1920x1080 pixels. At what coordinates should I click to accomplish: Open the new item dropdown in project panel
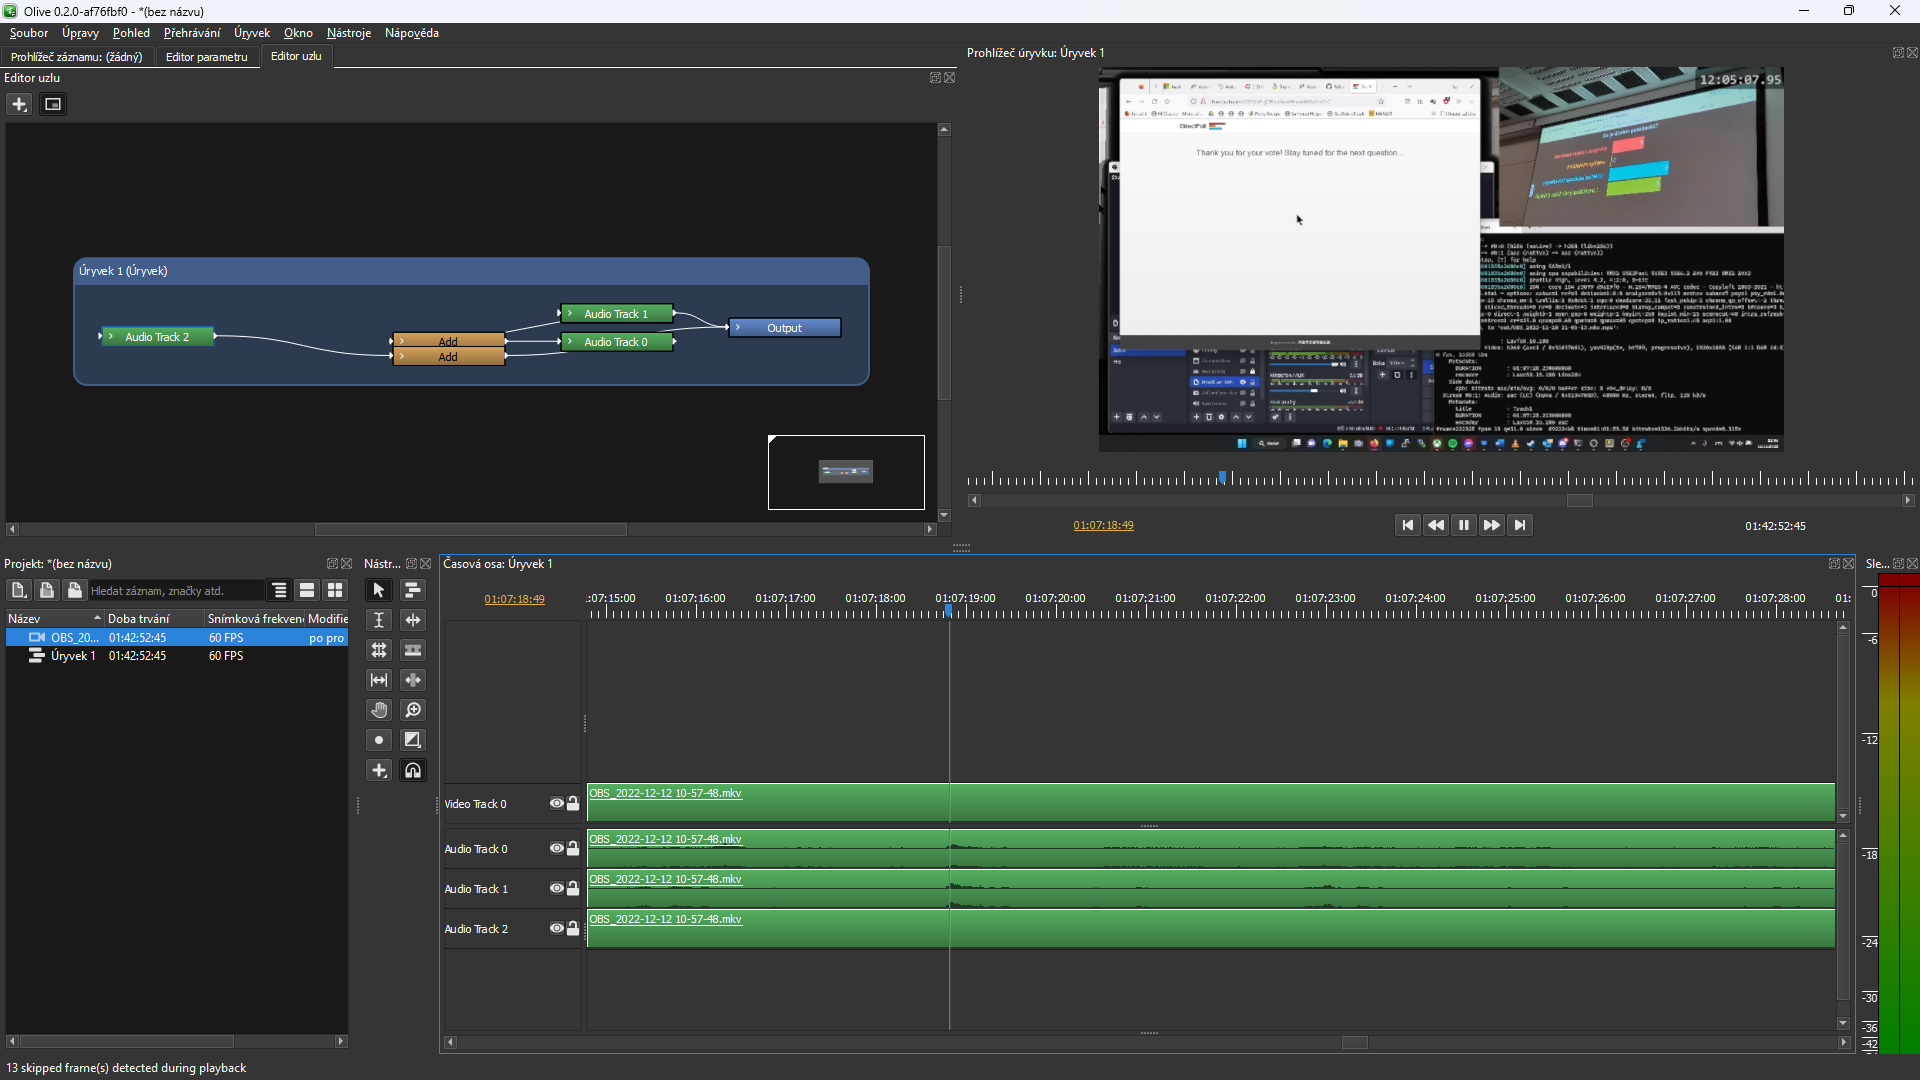click(18, 590)
